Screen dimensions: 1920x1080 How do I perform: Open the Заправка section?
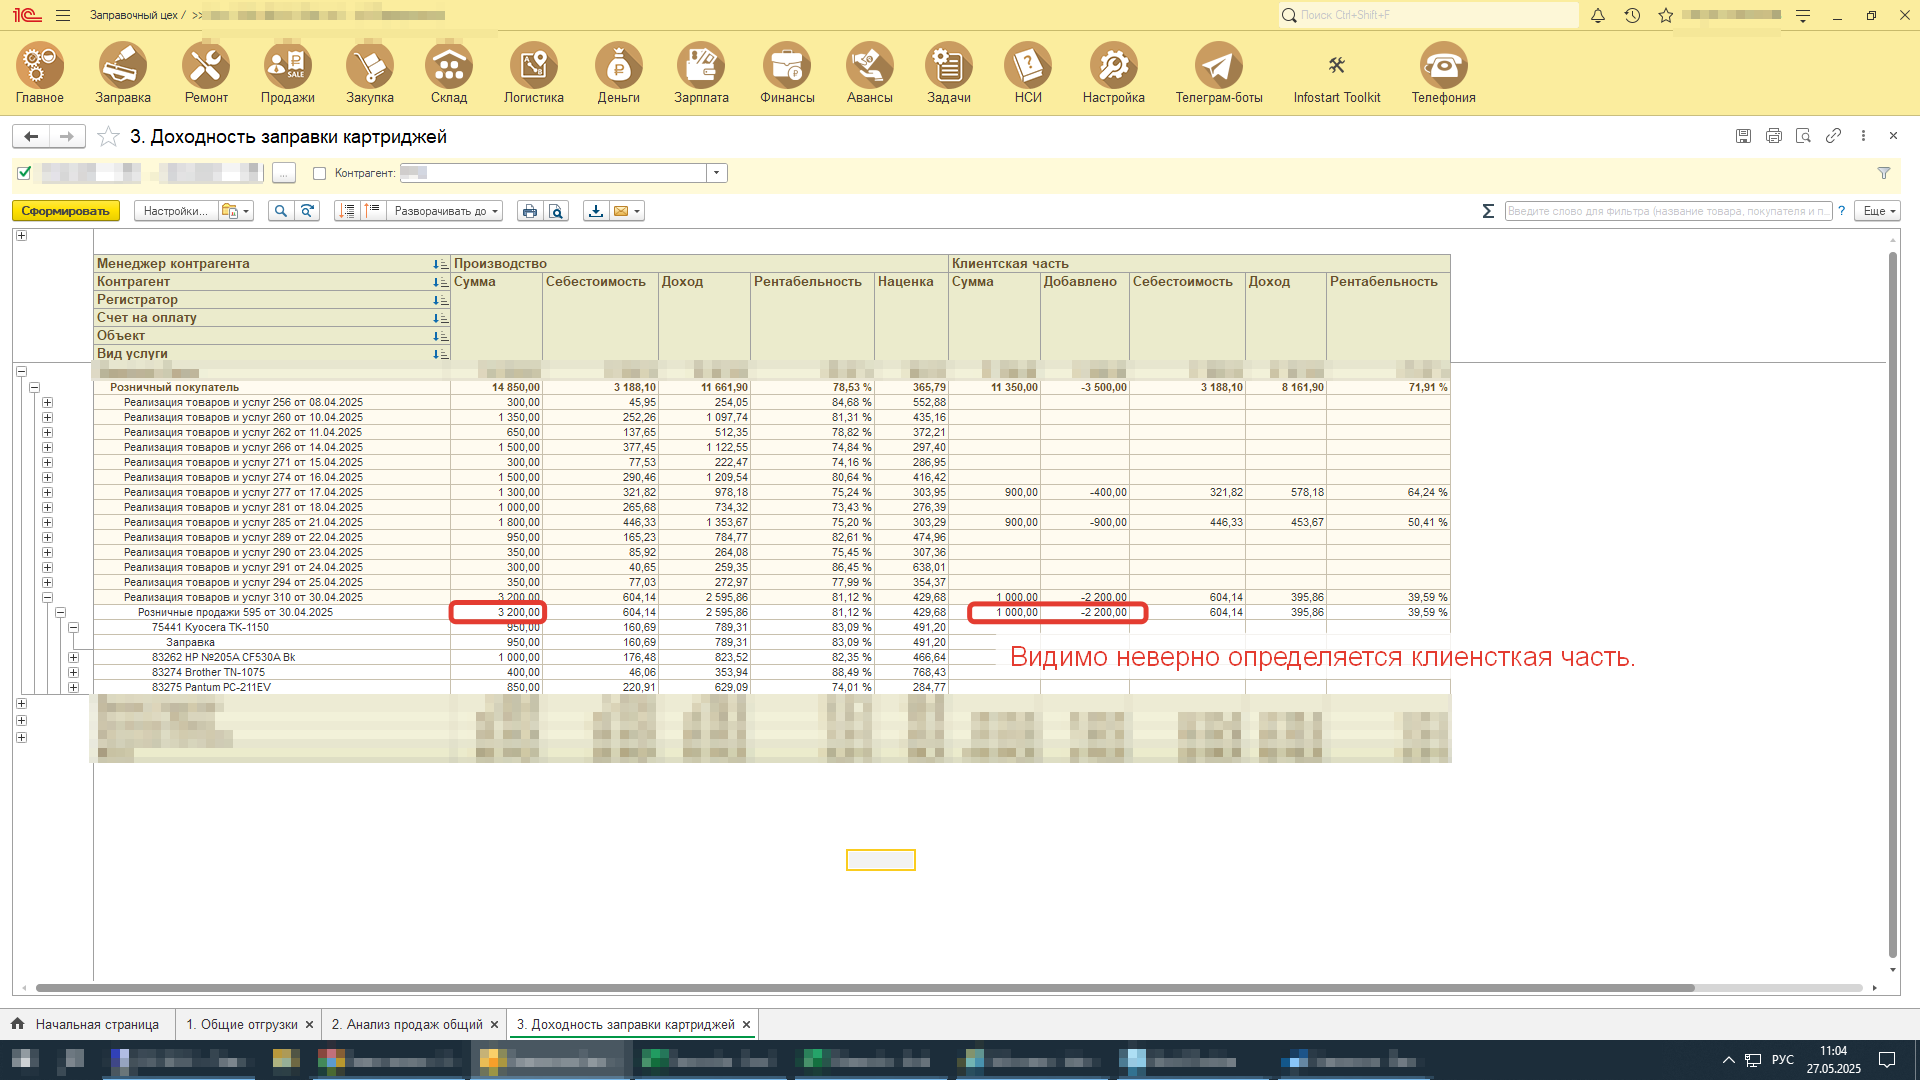pos(123,73)
